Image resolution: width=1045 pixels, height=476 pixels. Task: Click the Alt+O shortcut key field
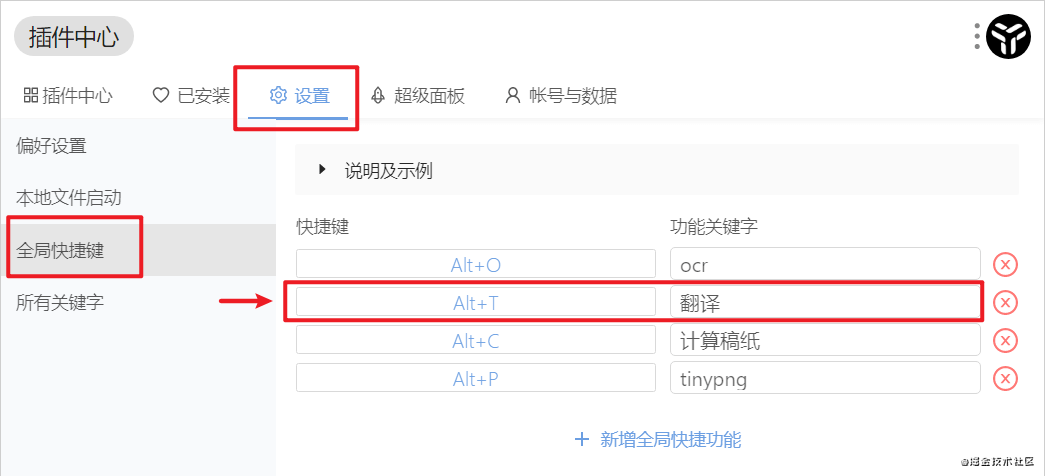click(x=476, y=265)
